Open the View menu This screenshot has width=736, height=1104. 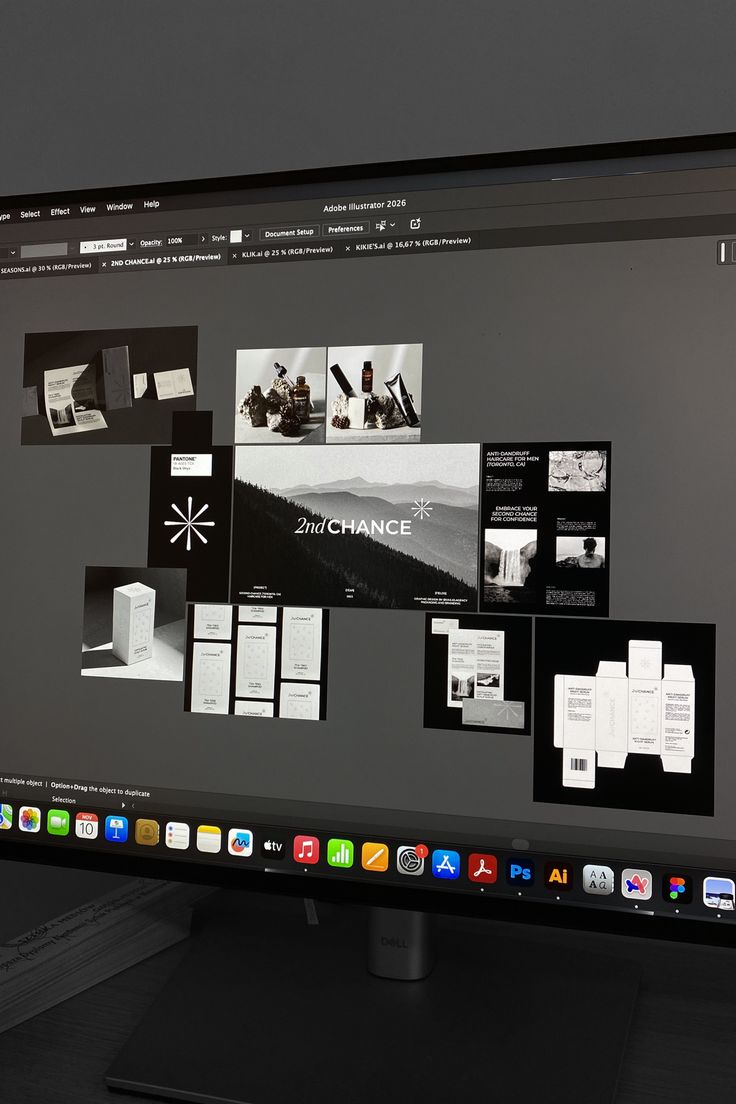pos(87,209)
